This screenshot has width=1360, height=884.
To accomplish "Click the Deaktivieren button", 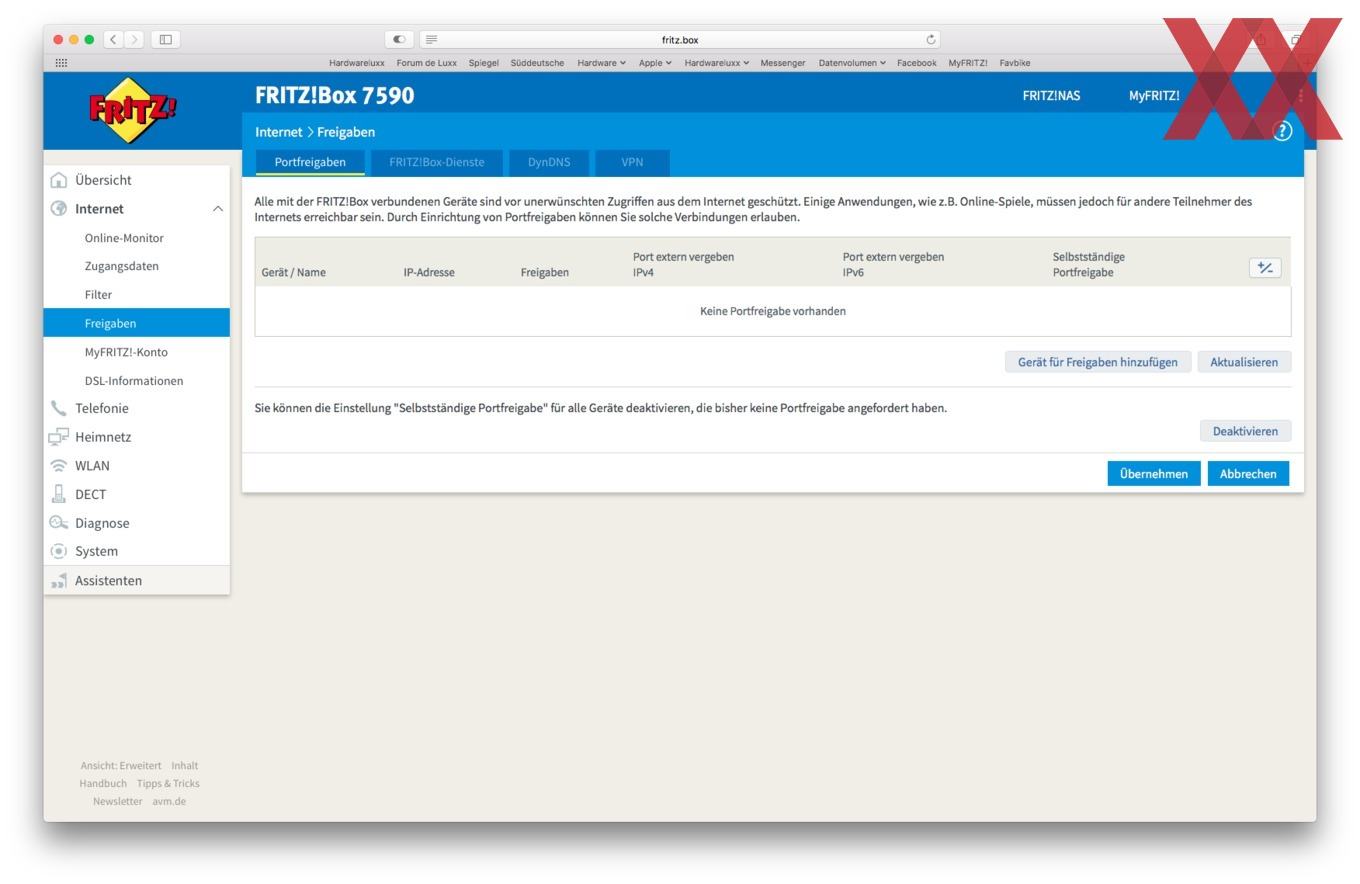I will pos(1245,431).
